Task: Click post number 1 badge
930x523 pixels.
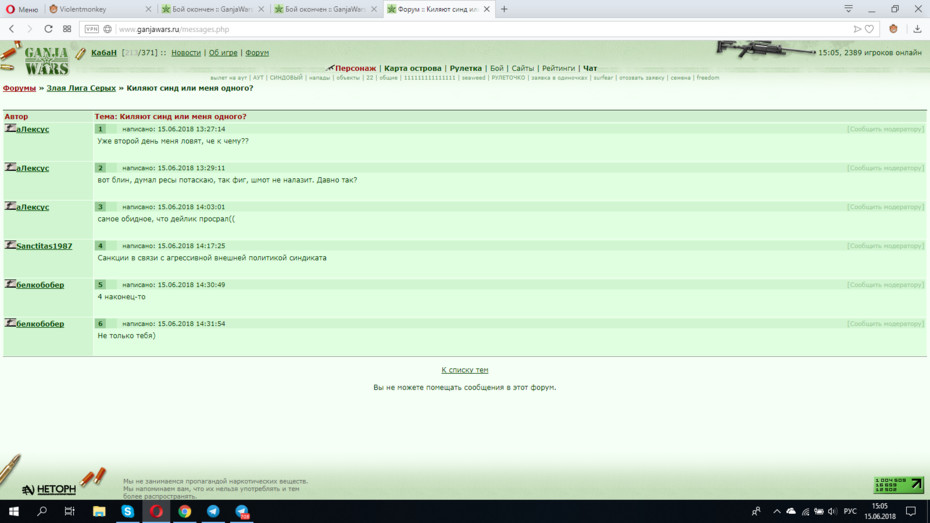Action: [x=100, y=129]
